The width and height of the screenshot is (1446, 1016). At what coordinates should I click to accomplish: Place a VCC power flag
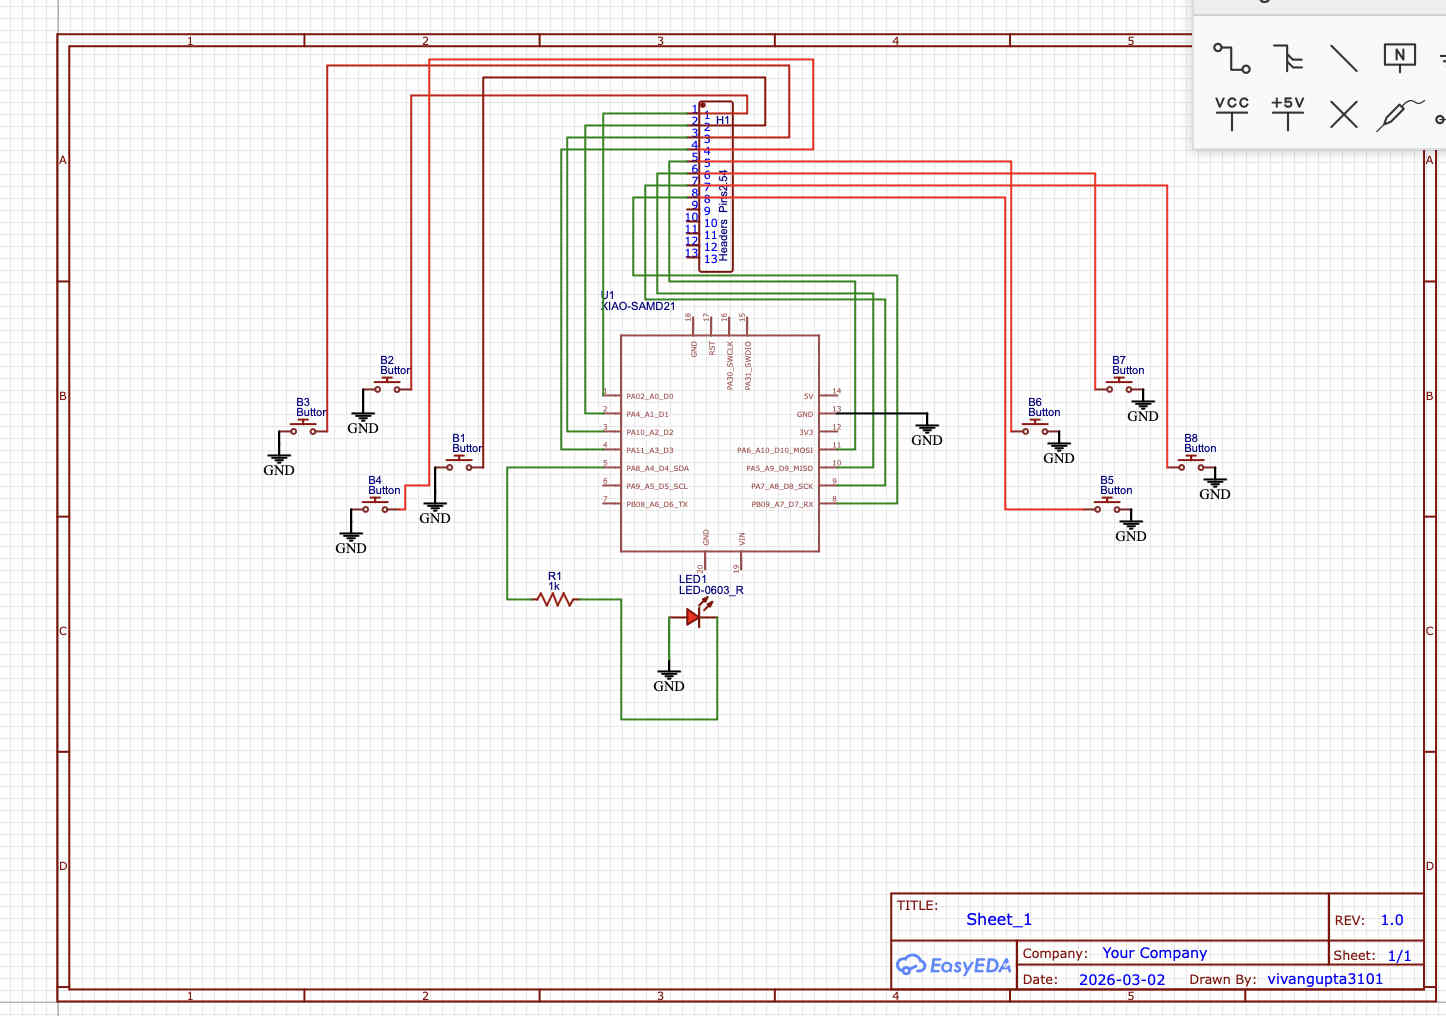pos(1232,113)
